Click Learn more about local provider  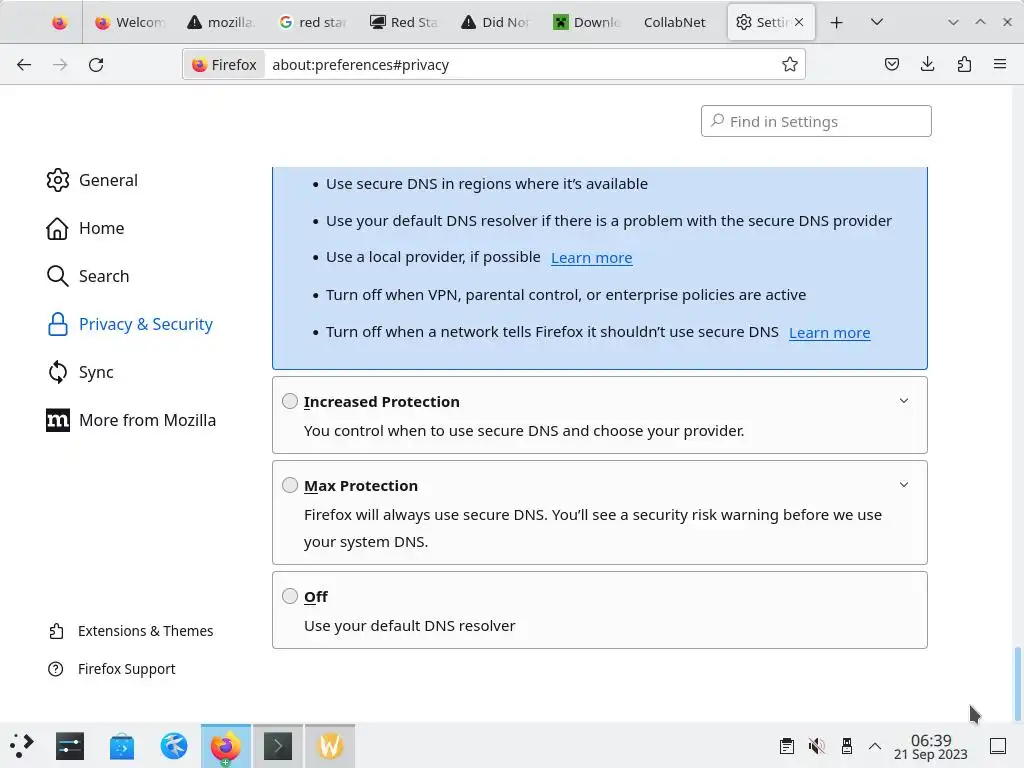[591, 258]
